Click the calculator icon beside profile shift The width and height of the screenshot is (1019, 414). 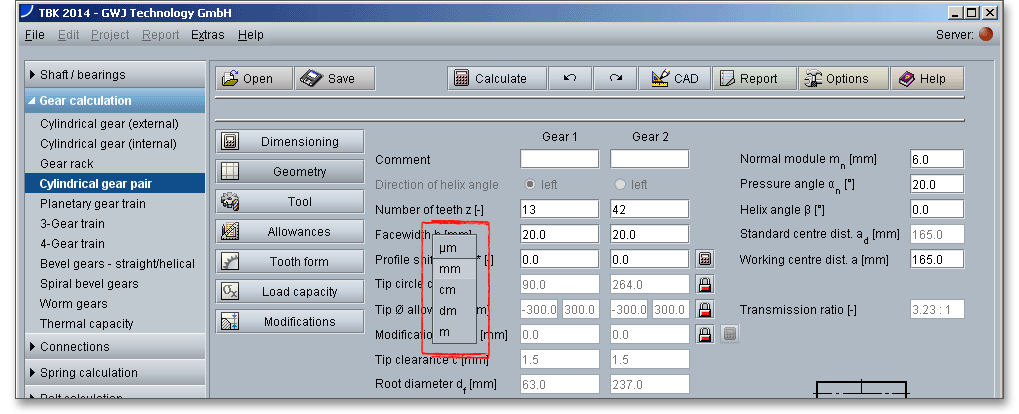[x=705, y=259]
